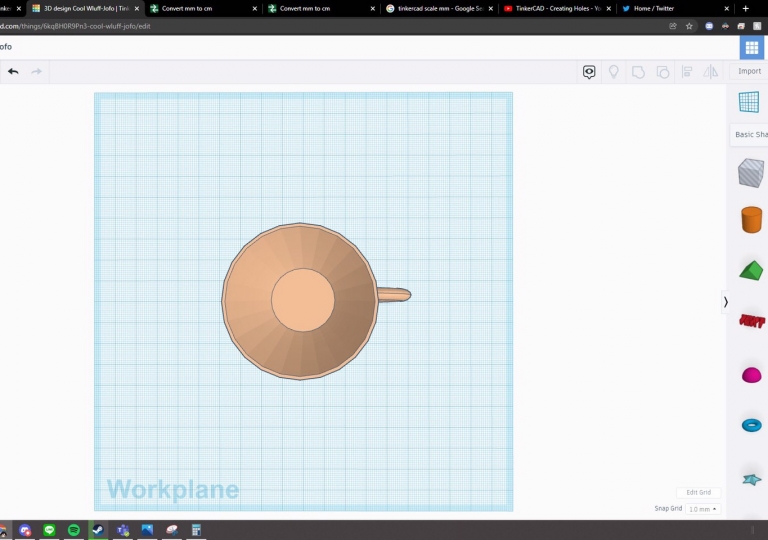Select the Workplane tool in the side panel
Viewport: 768px width, 540px height.
point(749,102)
